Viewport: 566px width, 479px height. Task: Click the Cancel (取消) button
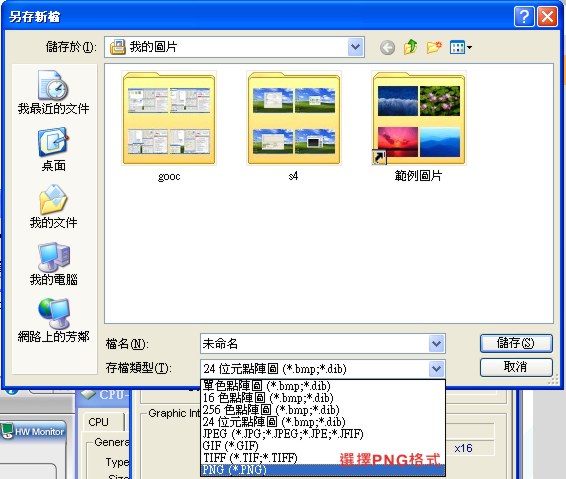click(x=516, y=367)
